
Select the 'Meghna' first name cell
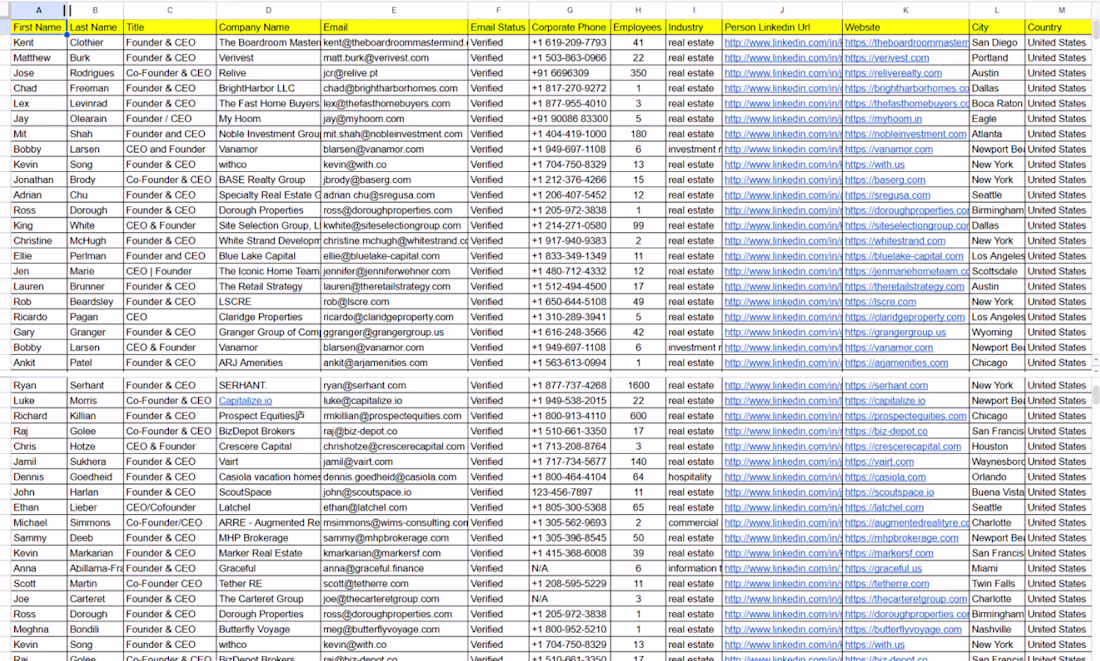pyautogui.click(x=39, y=629)
